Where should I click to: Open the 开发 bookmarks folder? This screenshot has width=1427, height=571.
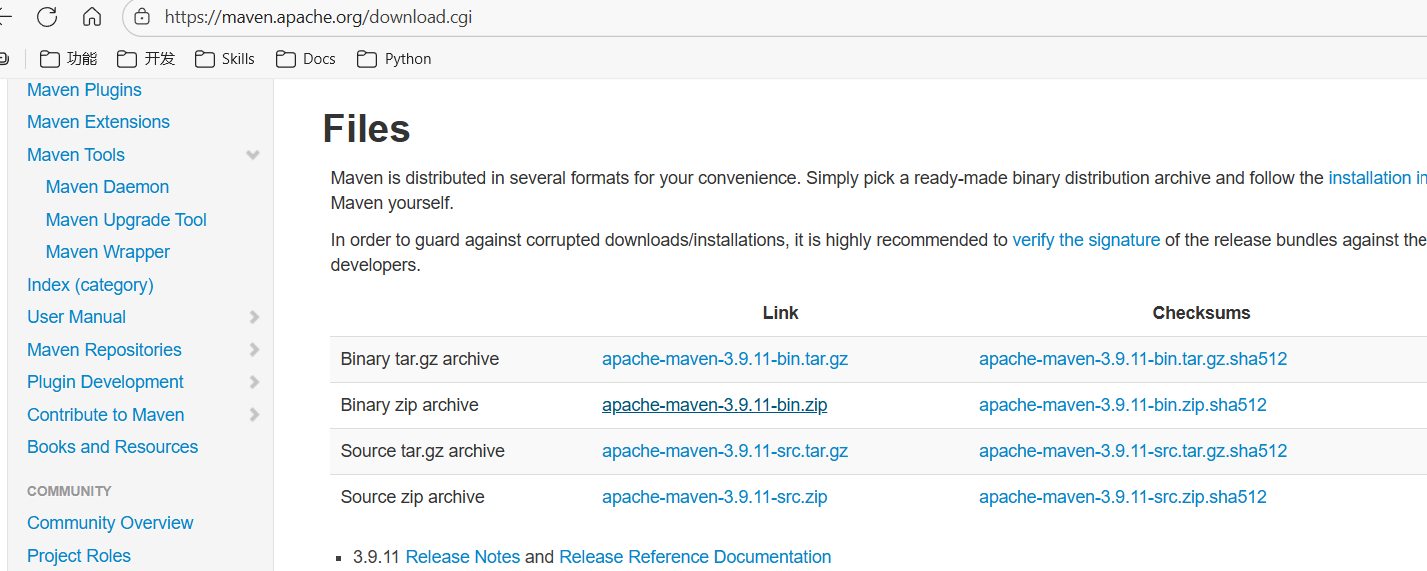(x=146, y=59)
